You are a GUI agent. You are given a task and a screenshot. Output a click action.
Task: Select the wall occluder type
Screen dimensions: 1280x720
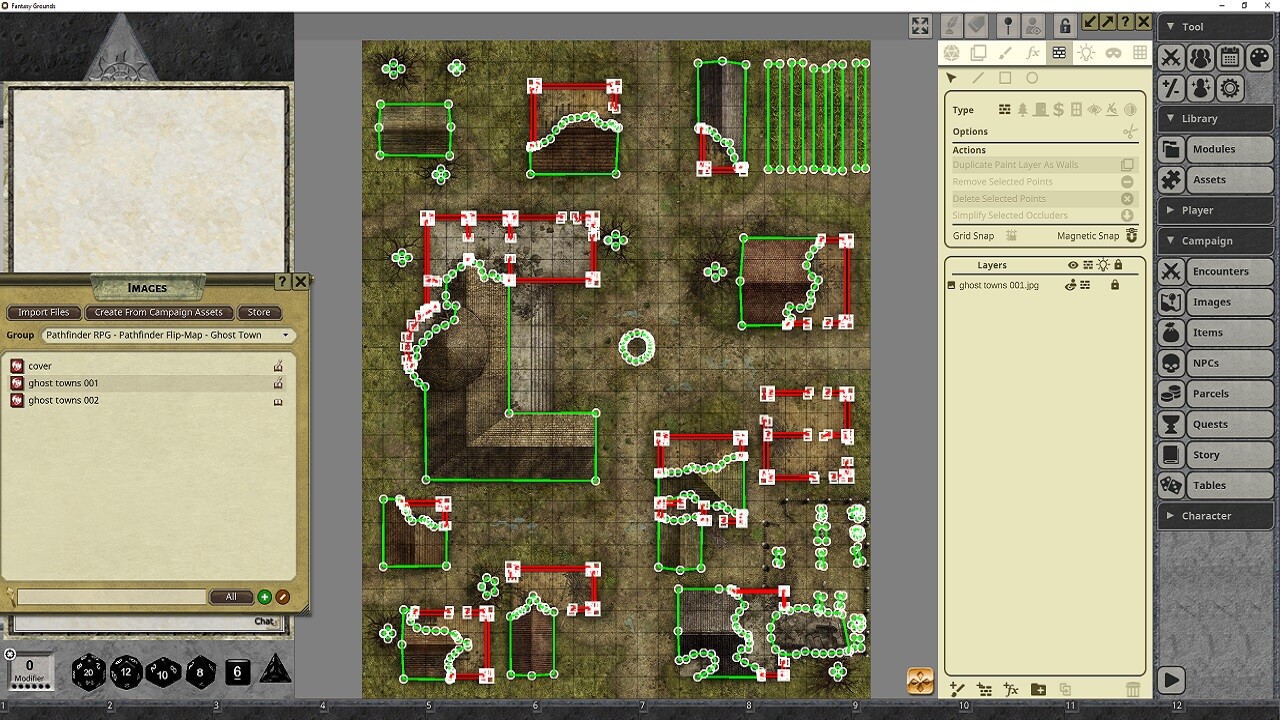(1005, 110)
